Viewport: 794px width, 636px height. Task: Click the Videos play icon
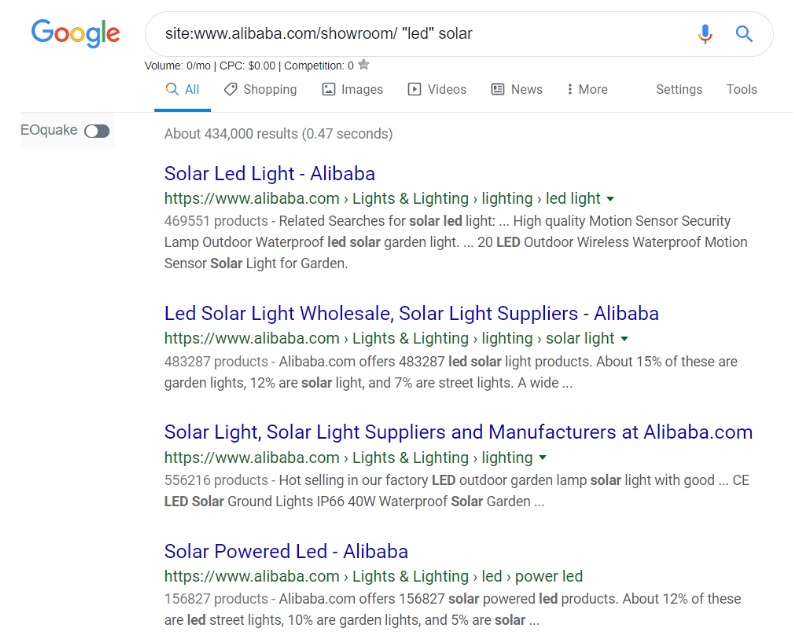[414, 90]
